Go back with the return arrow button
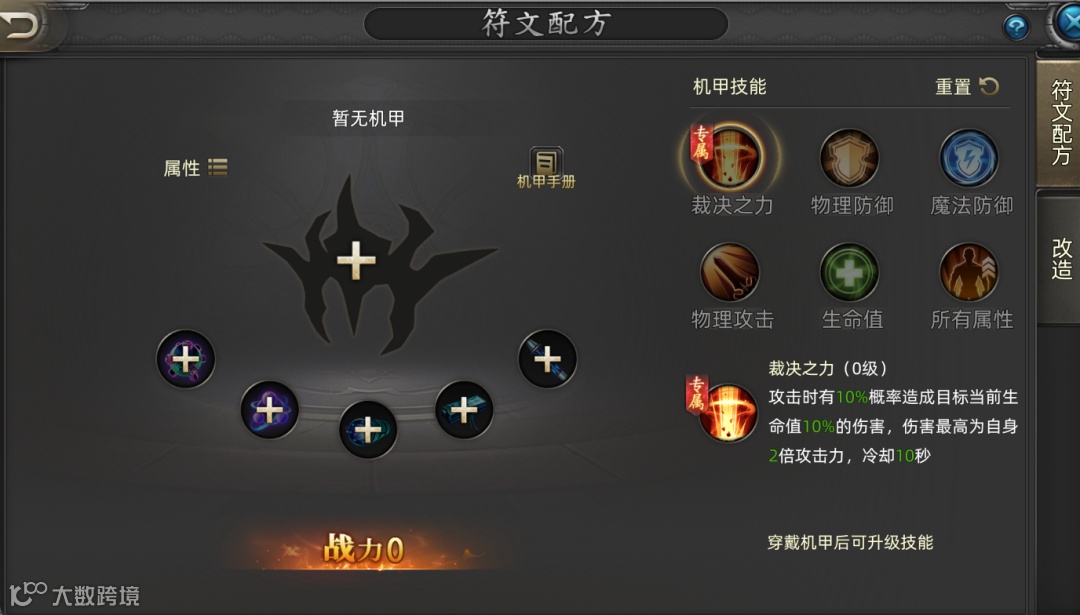1080x615 pixels. pyautogui.click(x=22, y=26)
